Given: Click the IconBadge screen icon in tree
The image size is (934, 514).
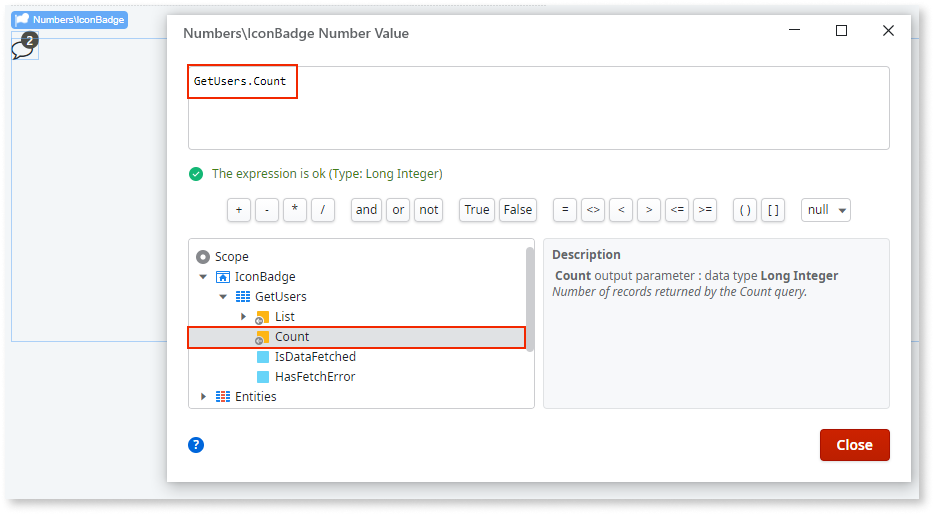Looking at the screenshot, I should click(x=223, y=277).
